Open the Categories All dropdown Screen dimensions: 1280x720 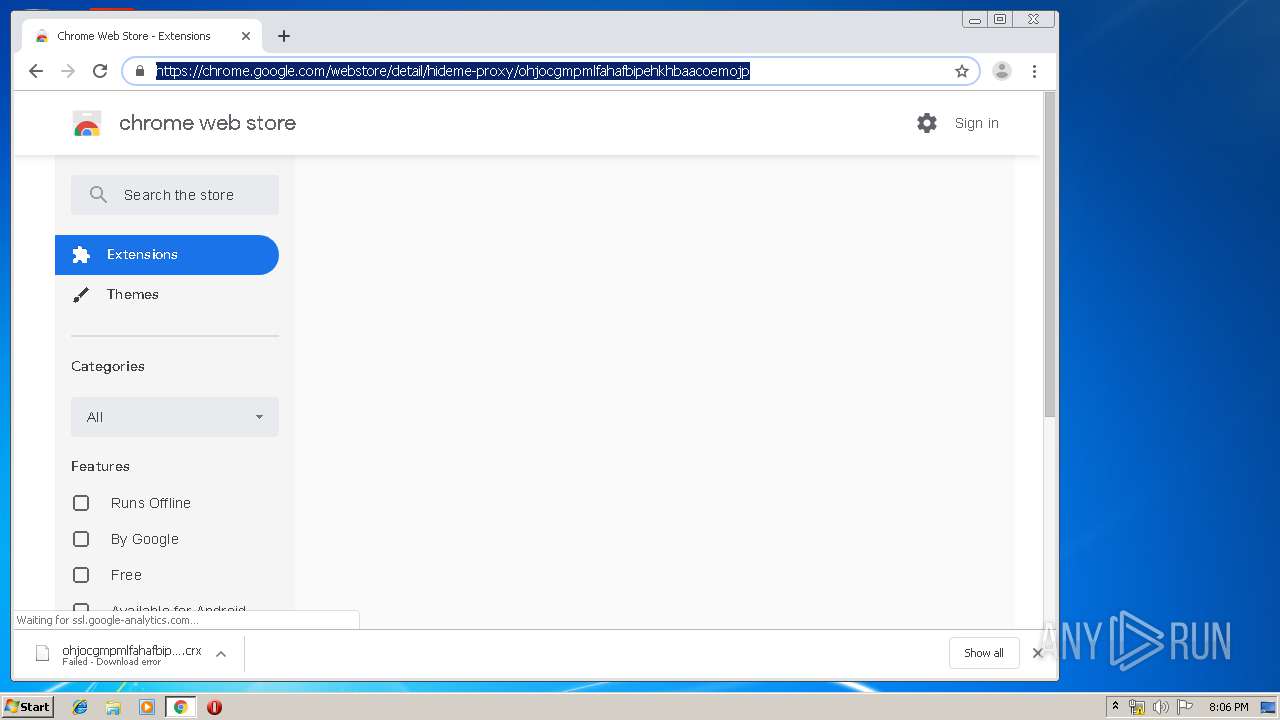click(x=175, y=417)
